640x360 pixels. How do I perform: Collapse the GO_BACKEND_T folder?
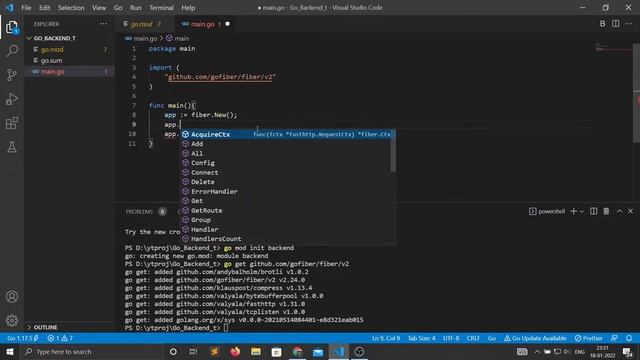(55, 38)
